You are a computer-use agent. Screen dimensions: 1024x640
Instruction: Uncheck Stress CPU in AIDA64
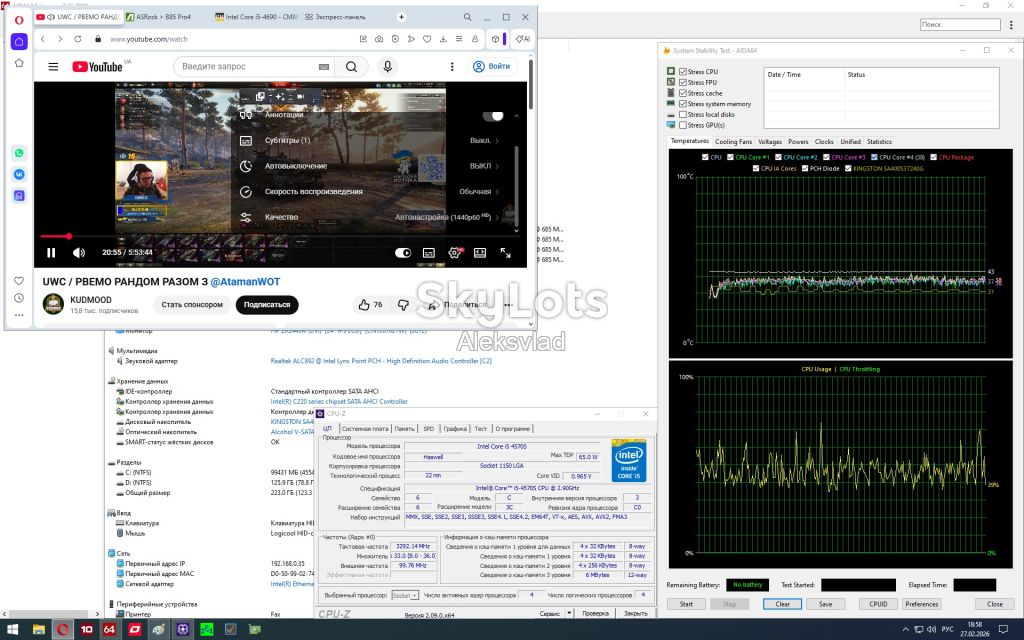tap(683, 72)
